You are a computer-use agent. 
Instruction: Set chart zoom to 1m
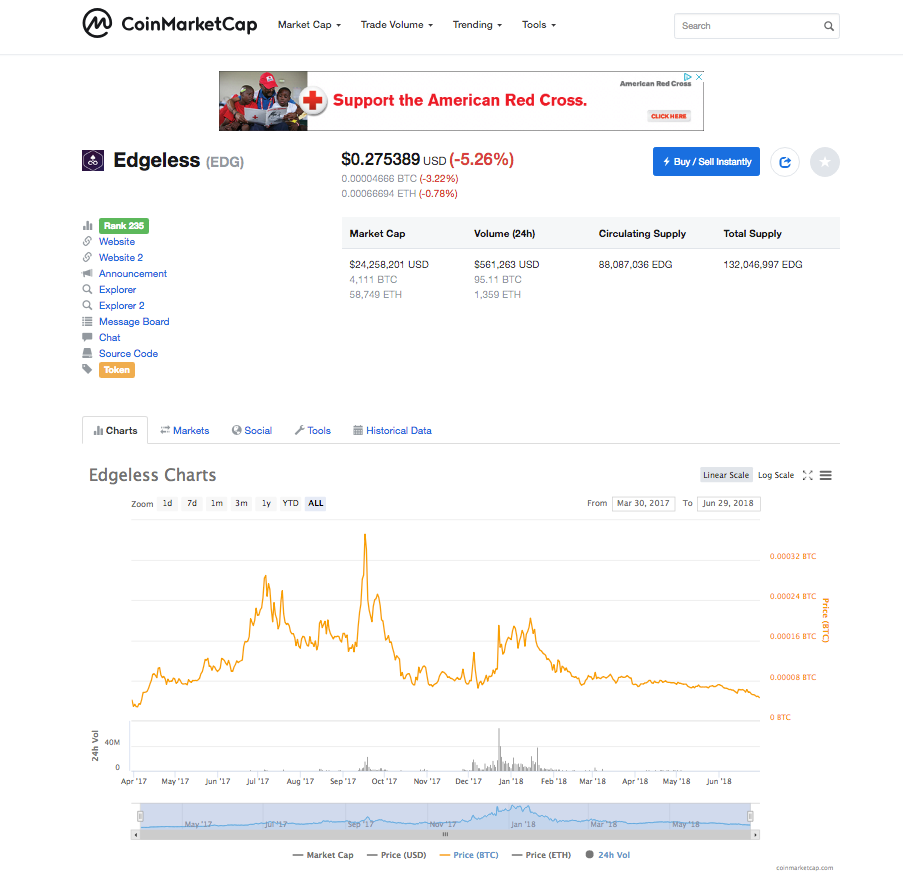click(217, 503)
